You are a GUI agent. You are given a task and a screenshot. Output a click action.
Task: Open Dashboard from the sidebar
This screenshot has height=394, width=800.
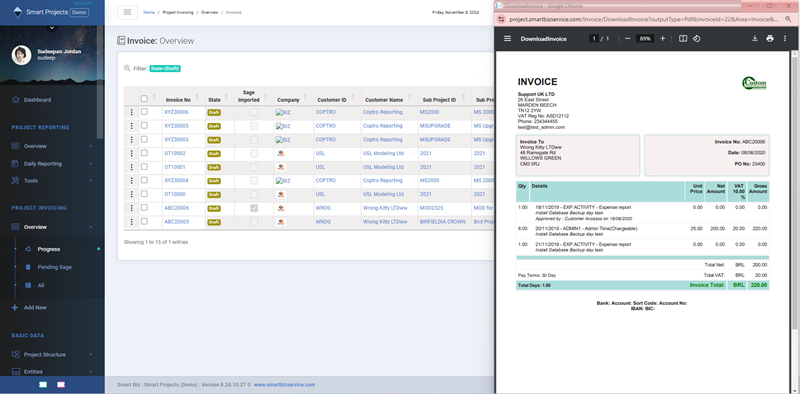[x=37, y=100]
